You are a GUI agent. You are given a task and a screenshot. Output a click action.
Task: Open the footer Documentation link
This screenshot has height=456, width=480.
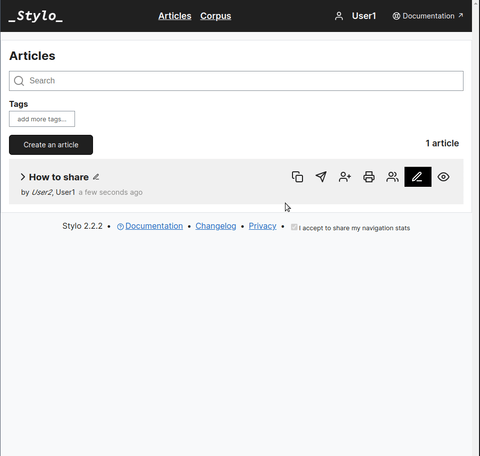pyautogui.click(x=154, y=226)
